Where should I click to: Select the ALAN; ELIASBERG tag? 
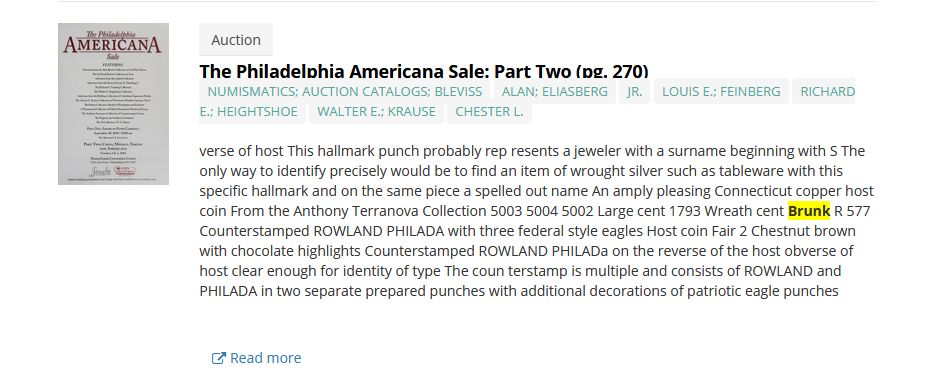coord(555,92)
